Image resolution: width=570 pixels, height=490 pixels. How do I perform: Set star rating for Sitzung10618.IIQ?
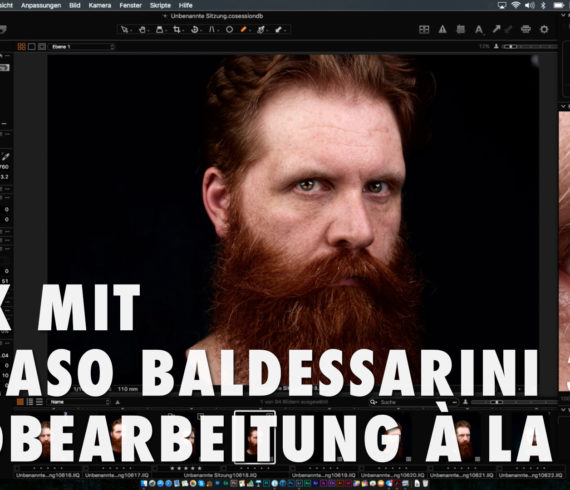(186, 468)
